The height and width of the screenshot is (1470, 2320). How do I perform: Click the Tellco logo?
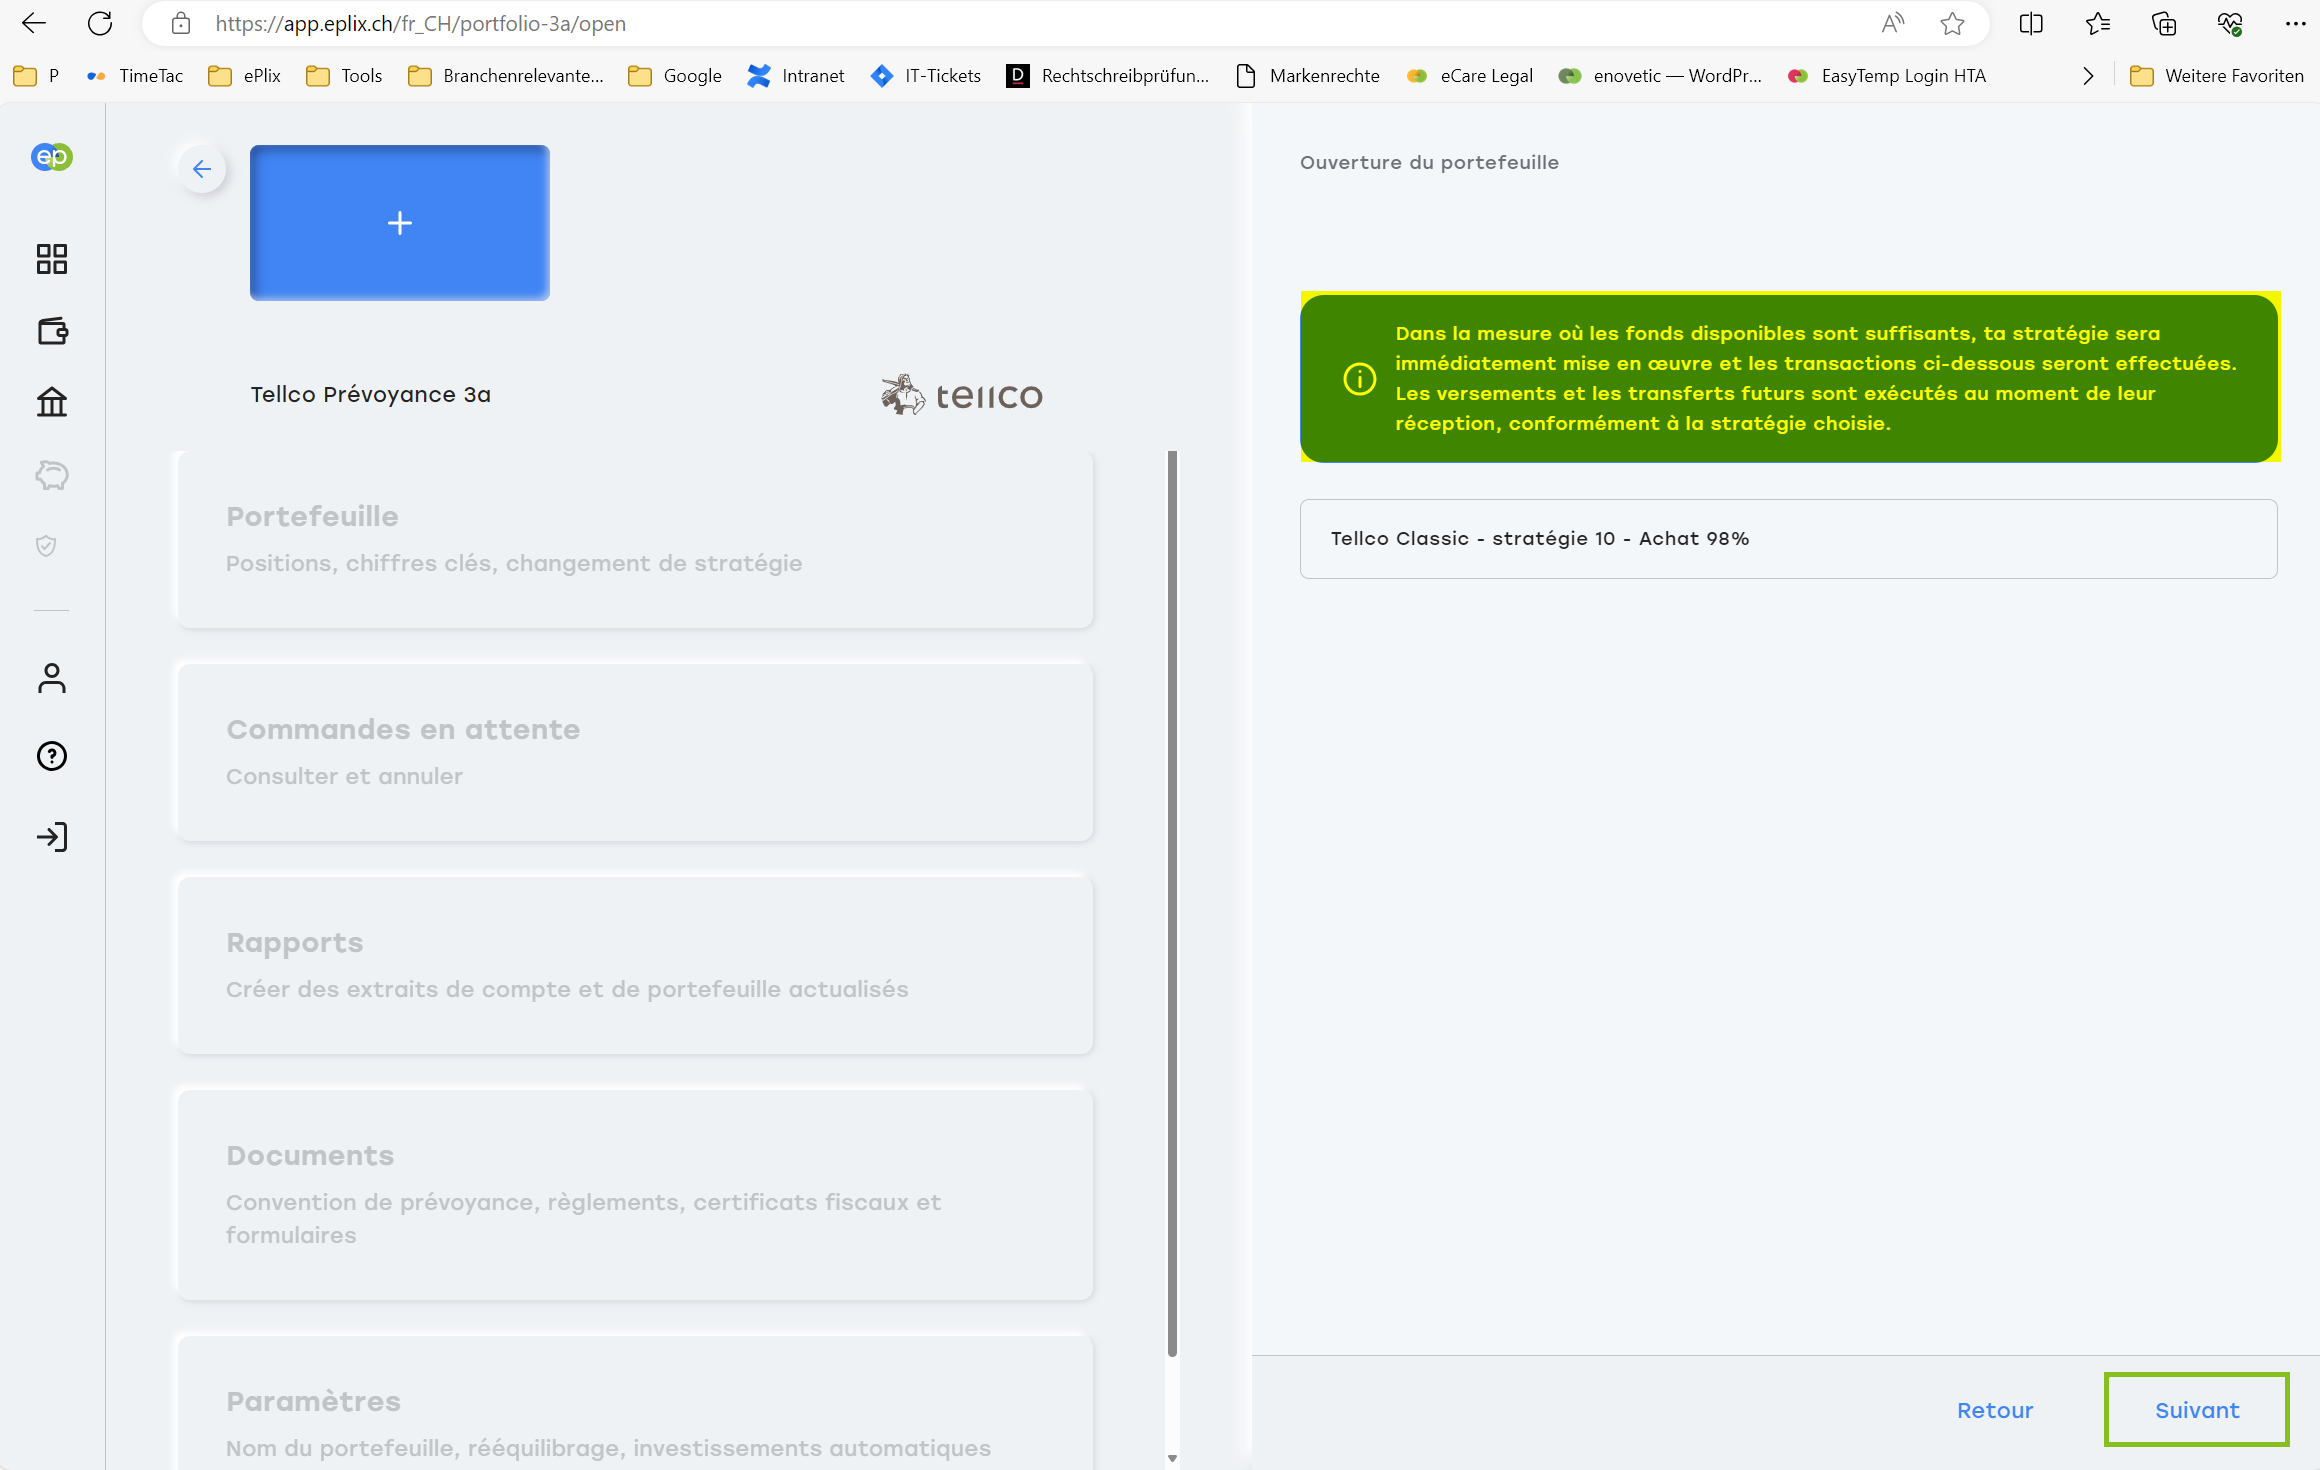tap(962, 395)
